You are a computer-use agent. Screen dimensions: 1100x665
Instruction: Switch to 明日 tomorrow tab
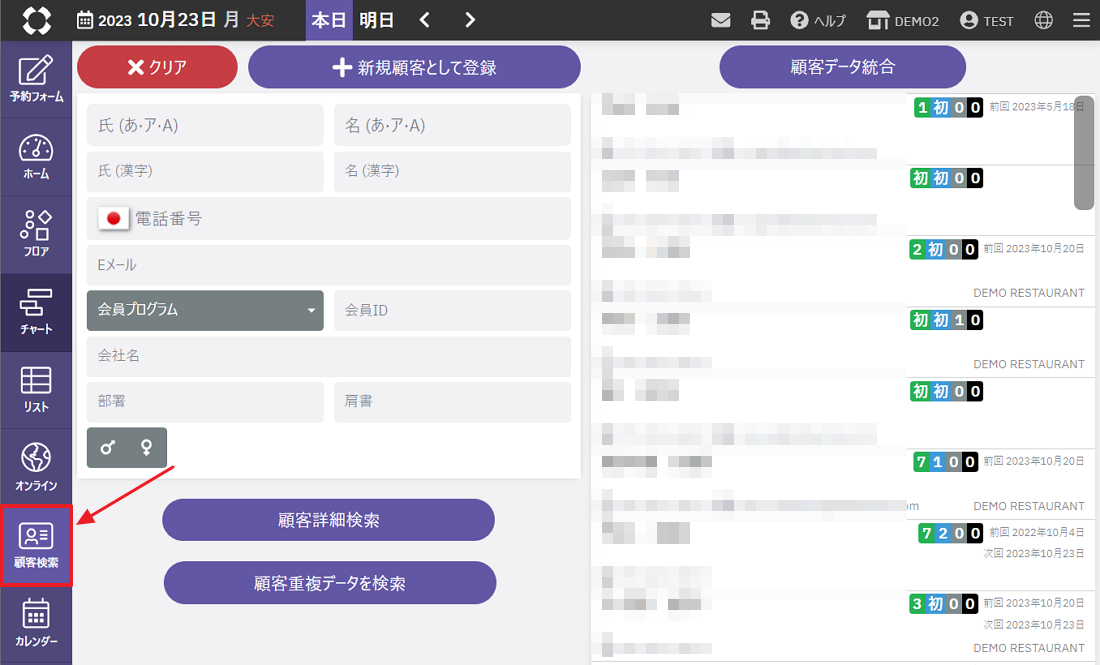(376, 20)
